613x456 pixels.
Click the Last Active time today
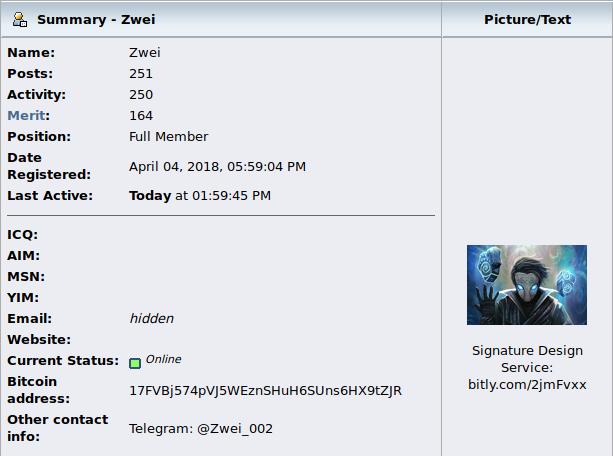click(x=200, y=196)
